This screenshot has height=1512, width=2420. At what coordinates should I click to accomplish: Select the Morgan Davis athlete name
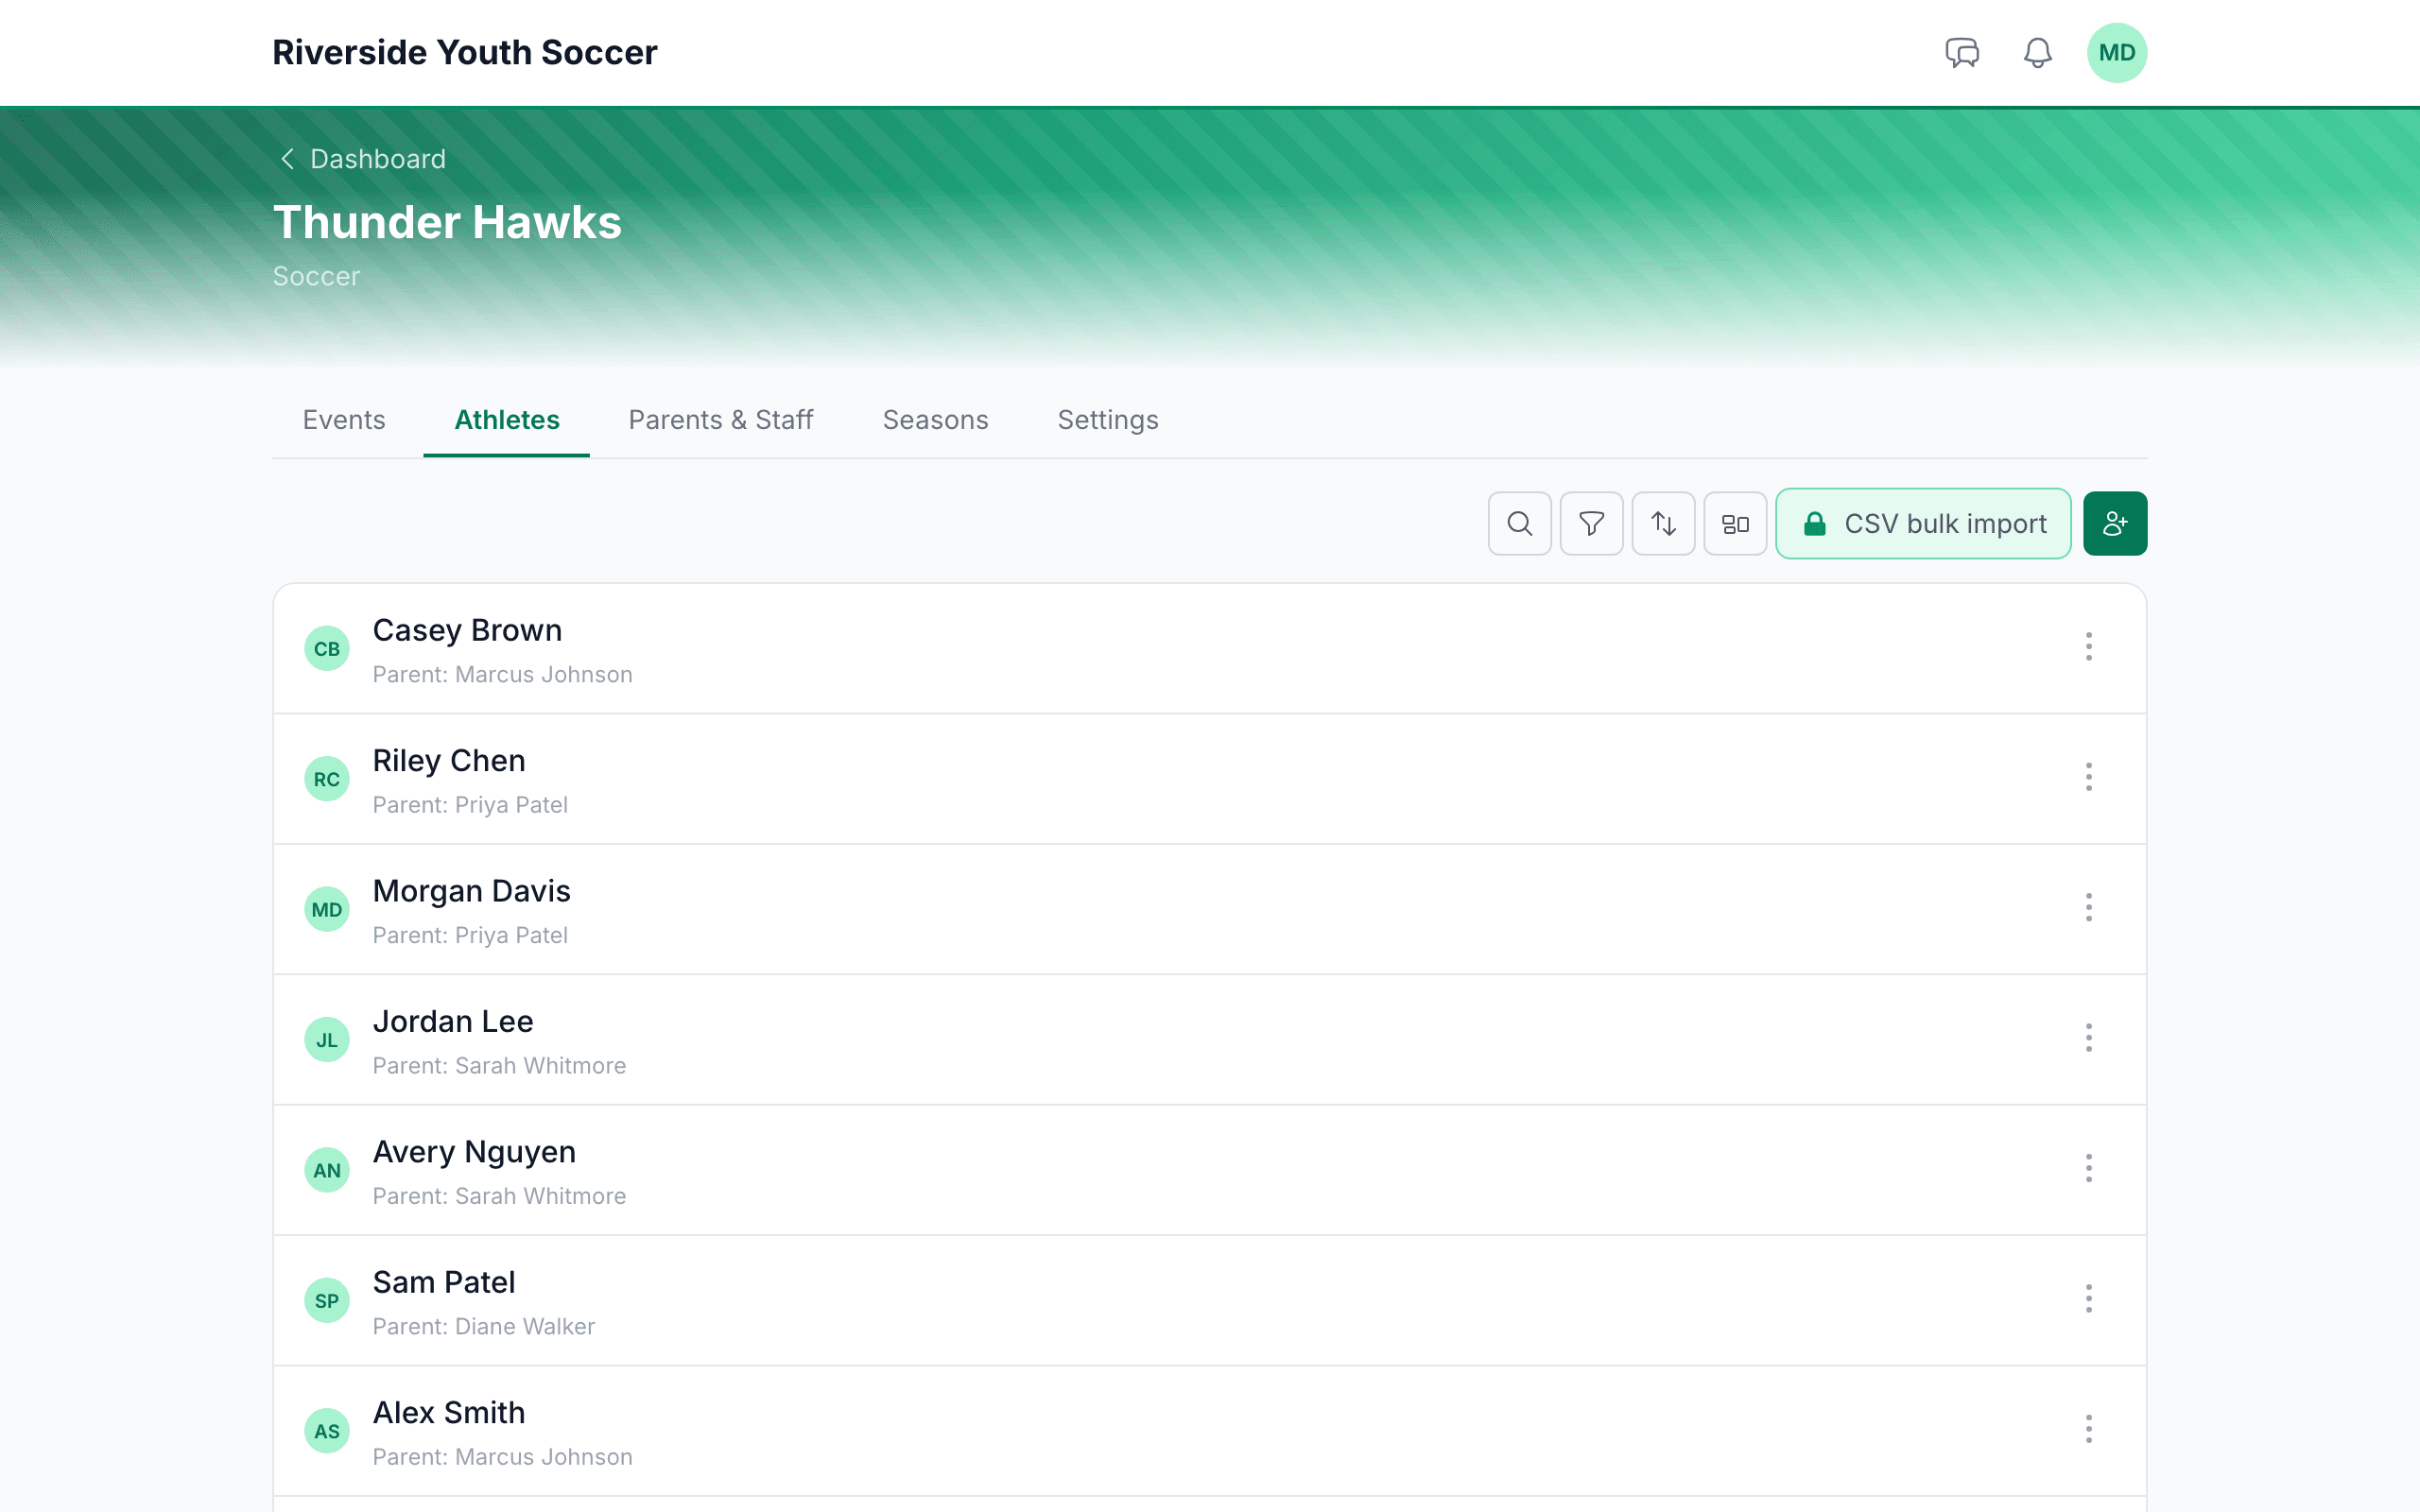(x=472, y=891)
